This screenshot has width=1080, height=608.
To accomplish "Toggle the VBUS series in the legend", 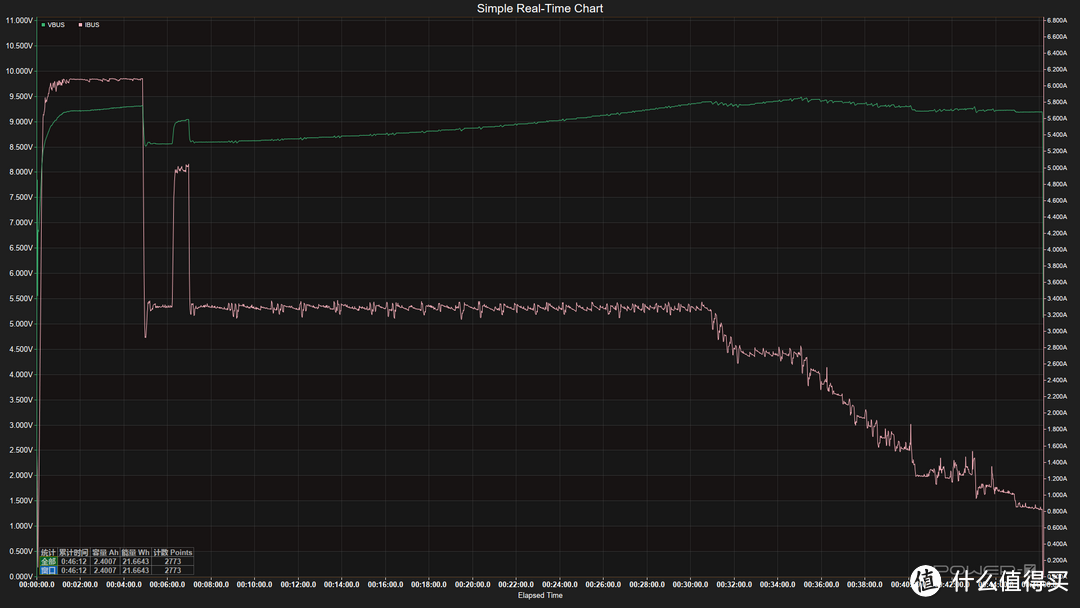I will tap(53, 25).
